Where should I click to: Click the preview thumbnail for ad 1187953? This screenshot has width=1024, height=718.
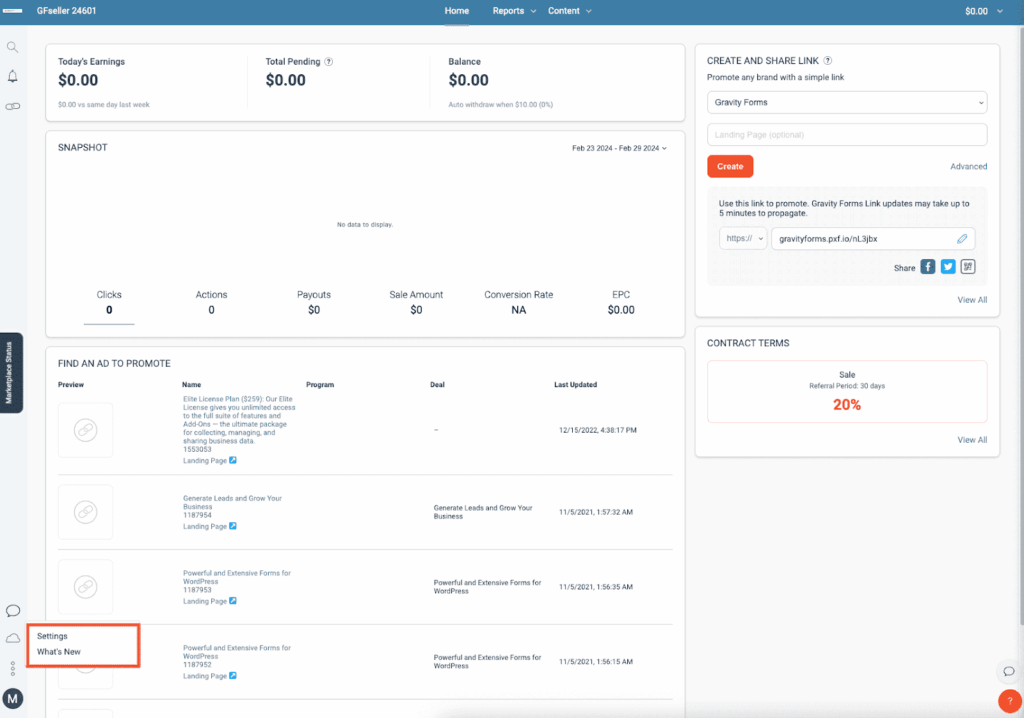coord(86,587)
